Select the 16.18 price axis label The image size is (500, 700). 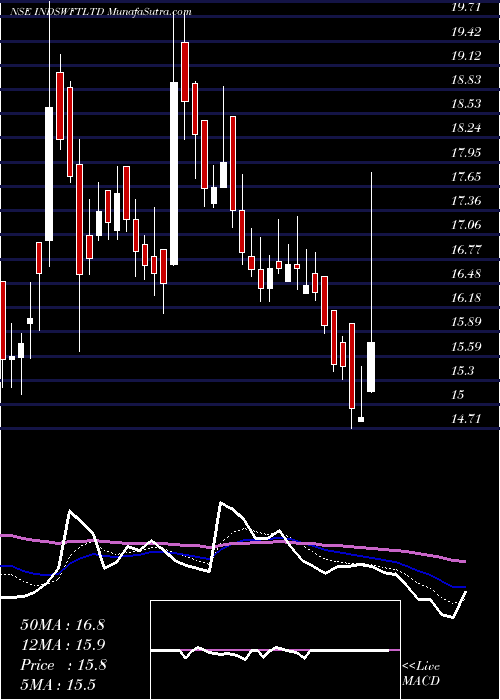[x=466, y=298]
